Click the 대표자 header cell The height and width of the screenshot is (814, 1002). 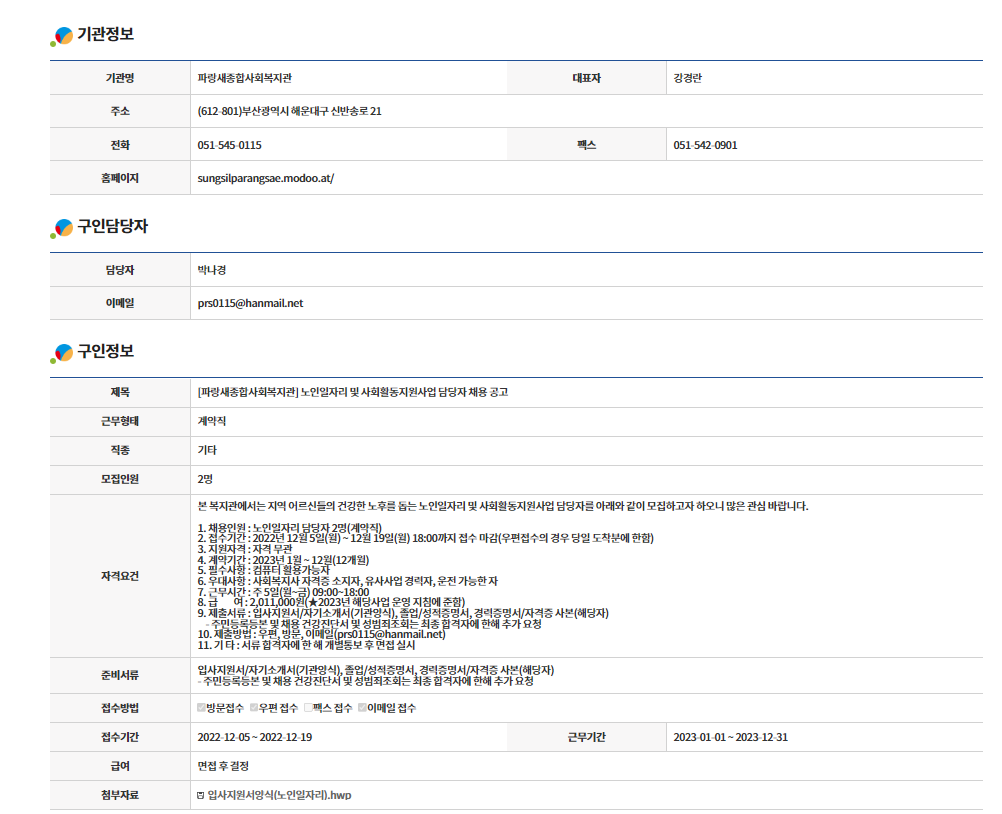587,78
